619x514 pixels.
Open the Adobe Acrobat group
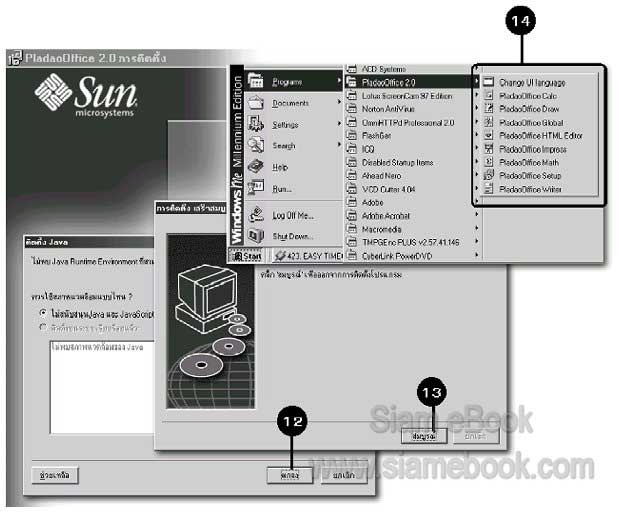(413, 216)
